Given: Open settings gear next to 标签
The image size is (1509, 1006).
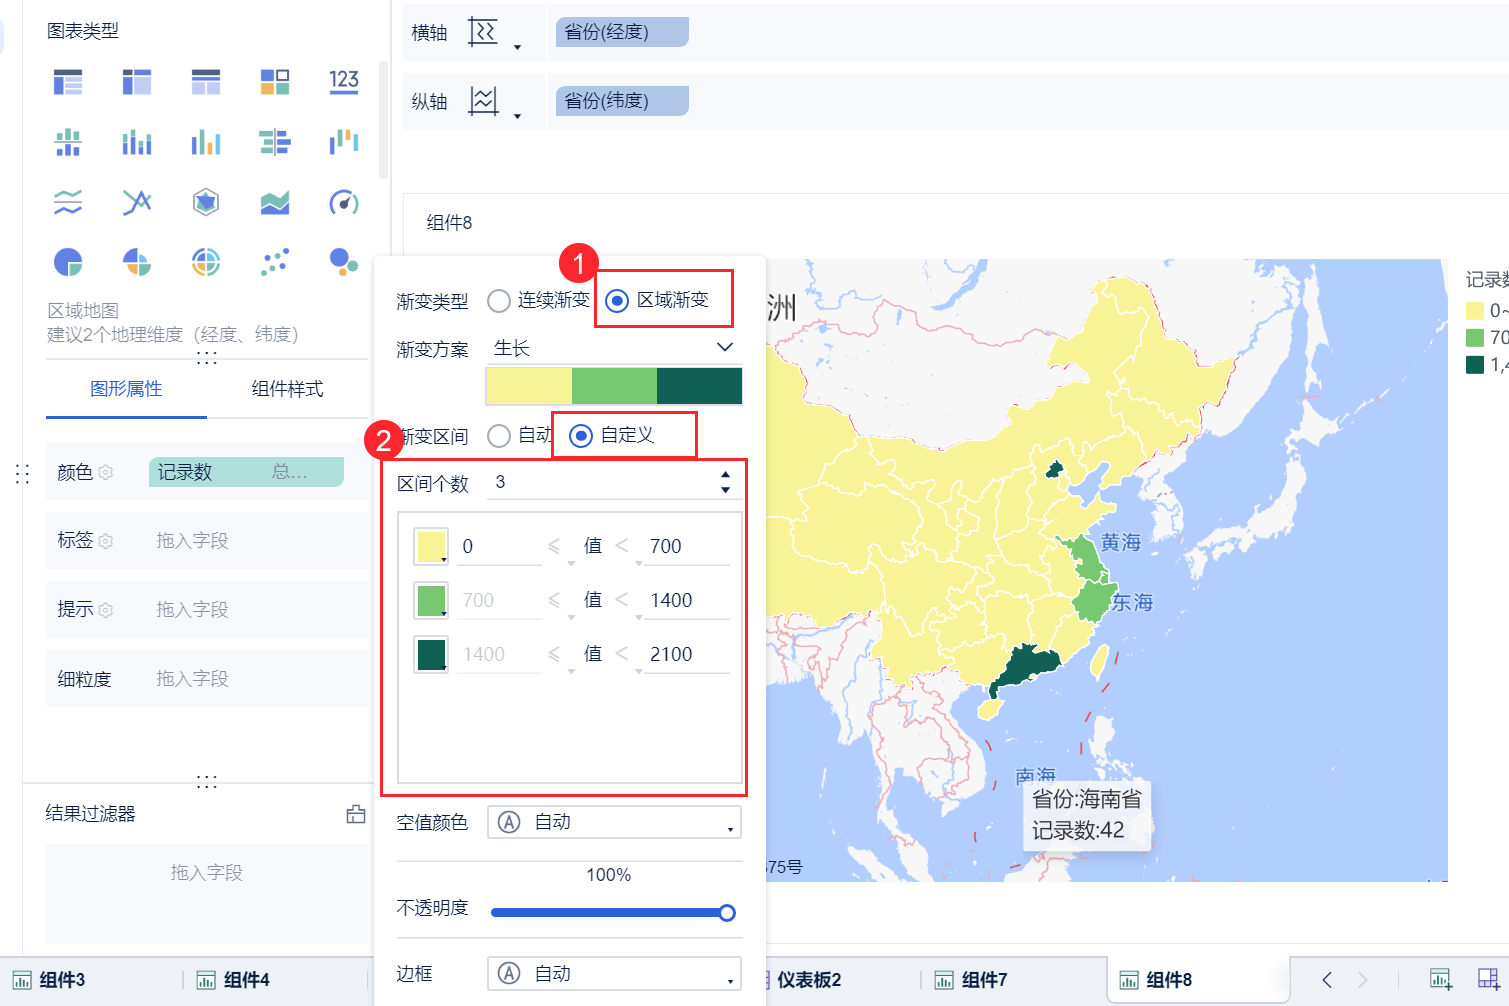Looking at the screenshot, I should [x=106, y=541].
